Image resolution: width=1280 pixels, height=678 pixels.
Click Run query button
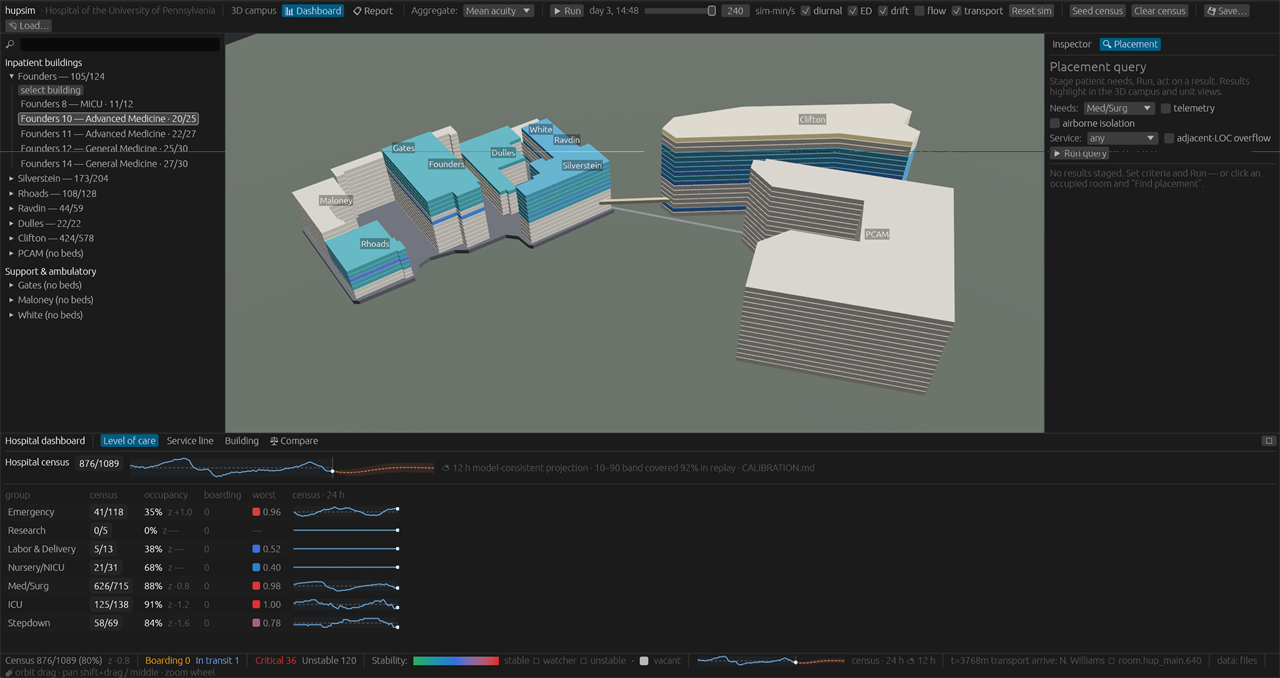pyautogui.click(x=1079, y=154)
